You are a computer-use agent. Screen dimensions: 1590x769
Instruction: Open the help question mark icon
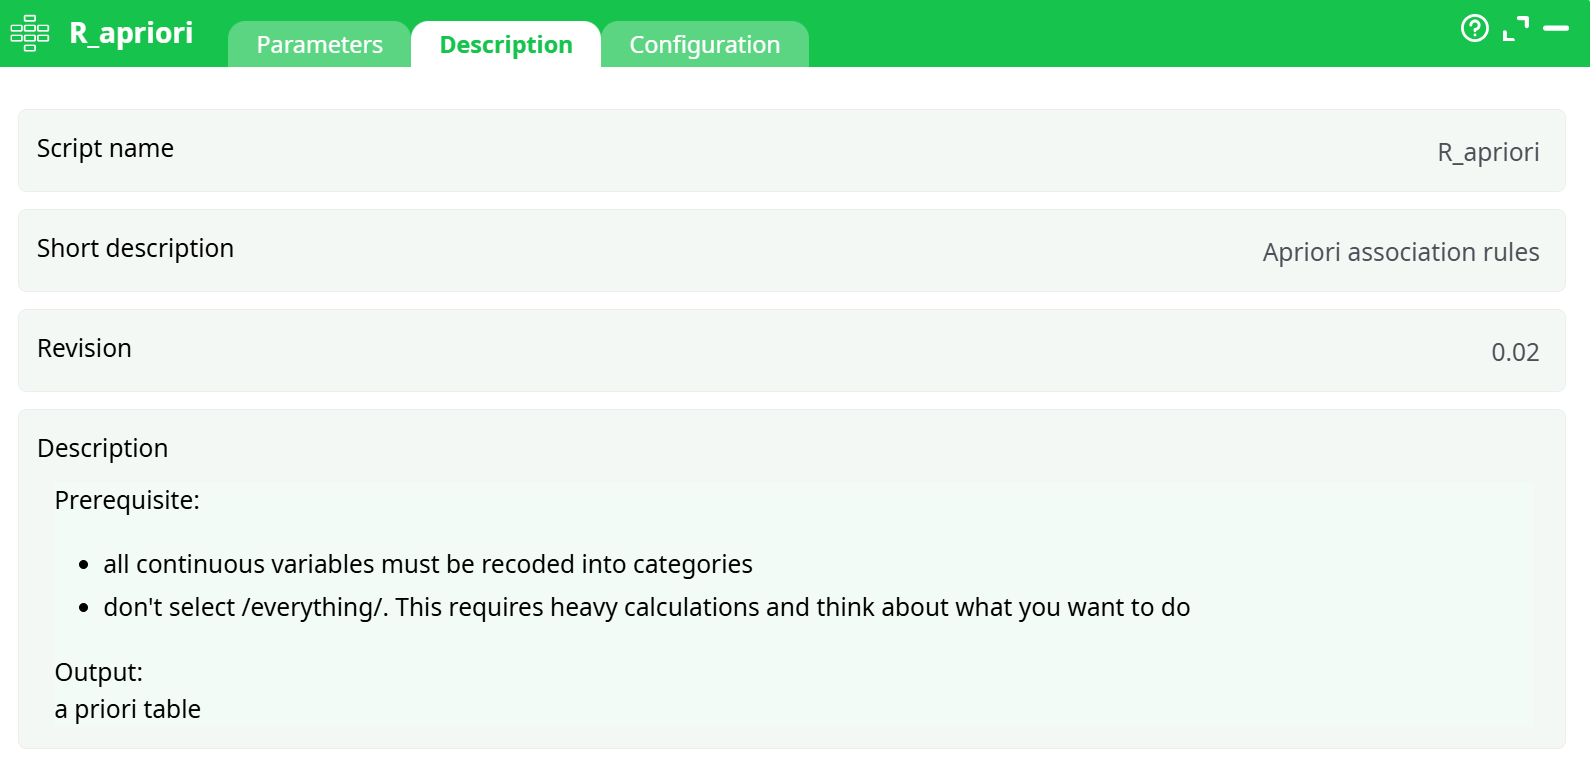[1474, 28]
